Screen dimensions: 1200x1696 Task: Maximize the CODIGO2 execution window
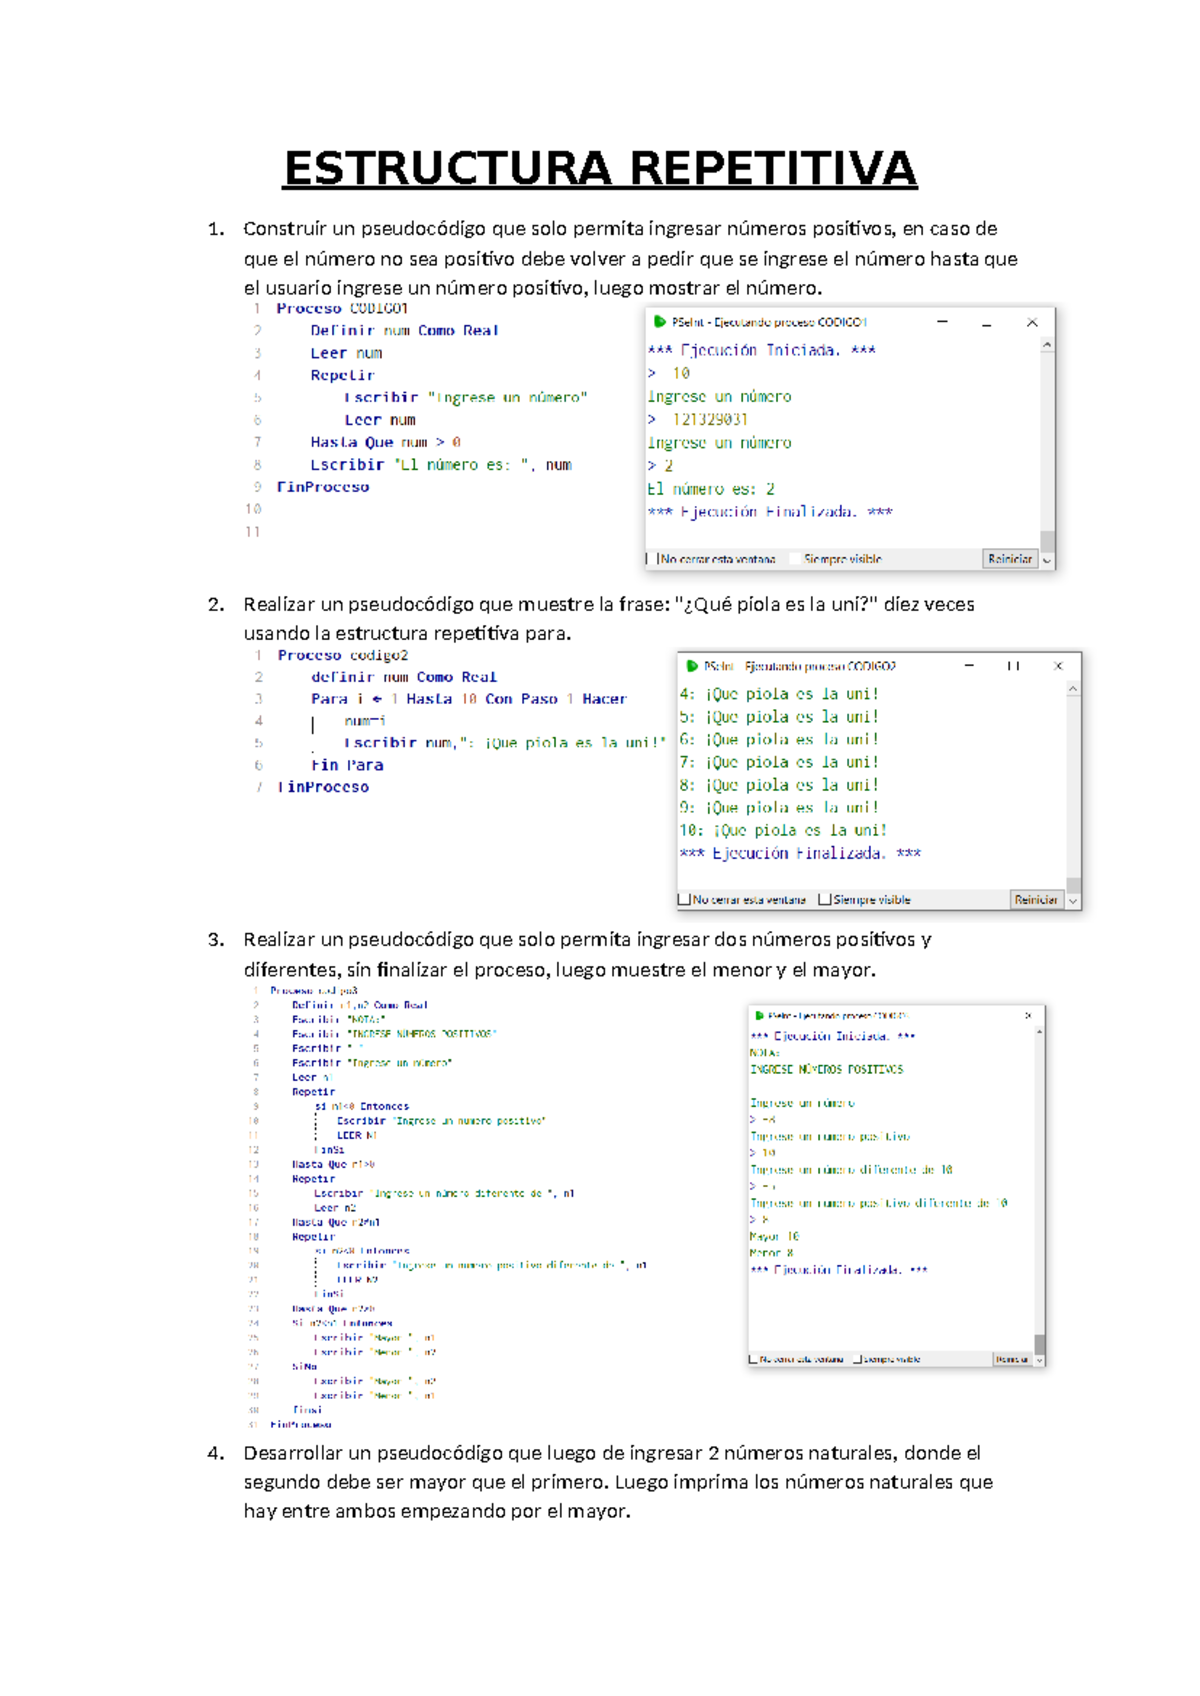(x=1013, y=666)
